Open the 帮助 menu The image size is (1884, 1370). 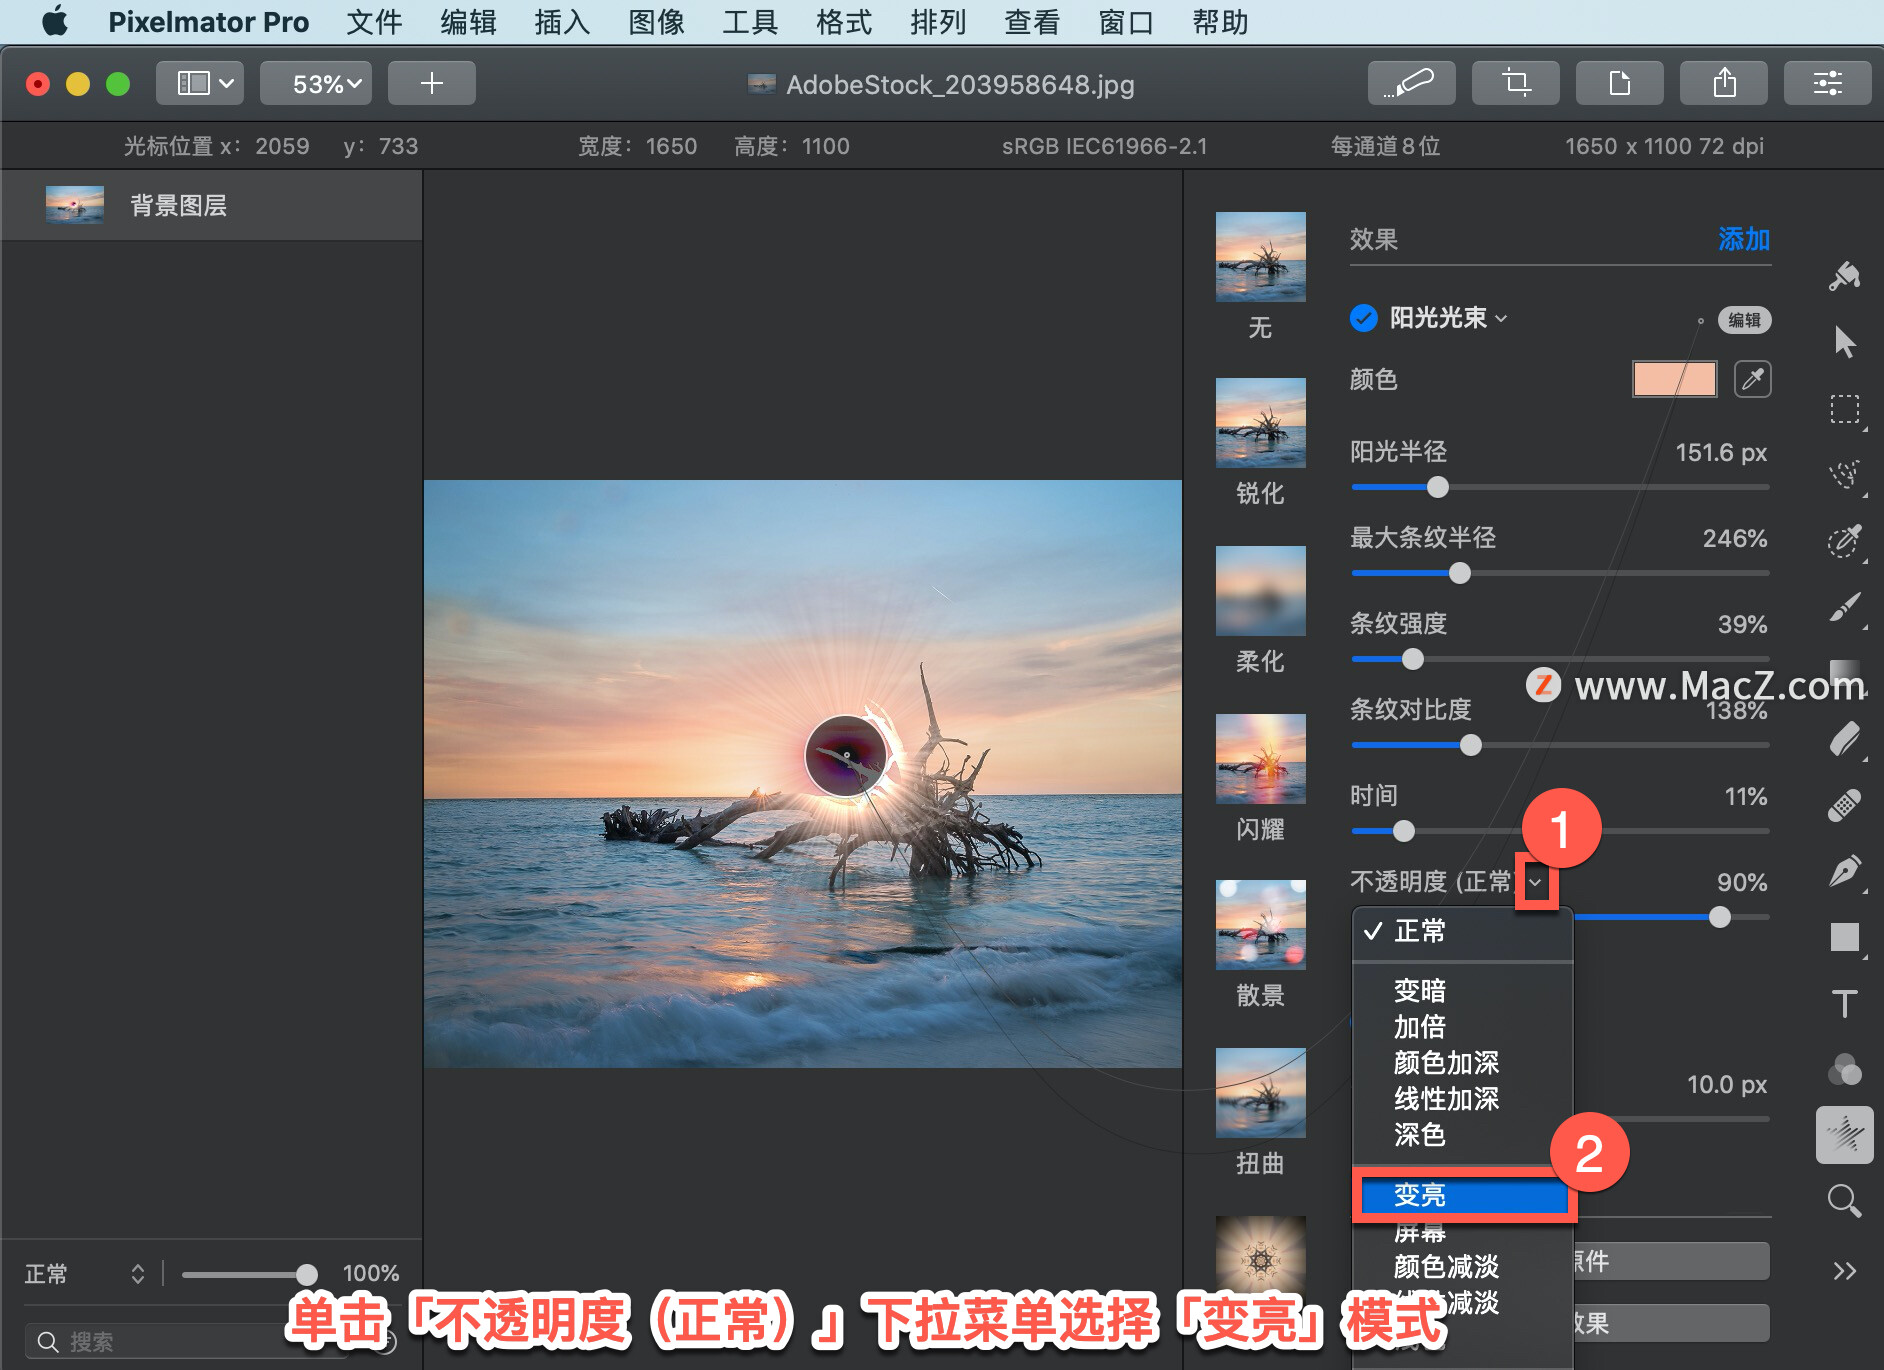coord(1220,21)
